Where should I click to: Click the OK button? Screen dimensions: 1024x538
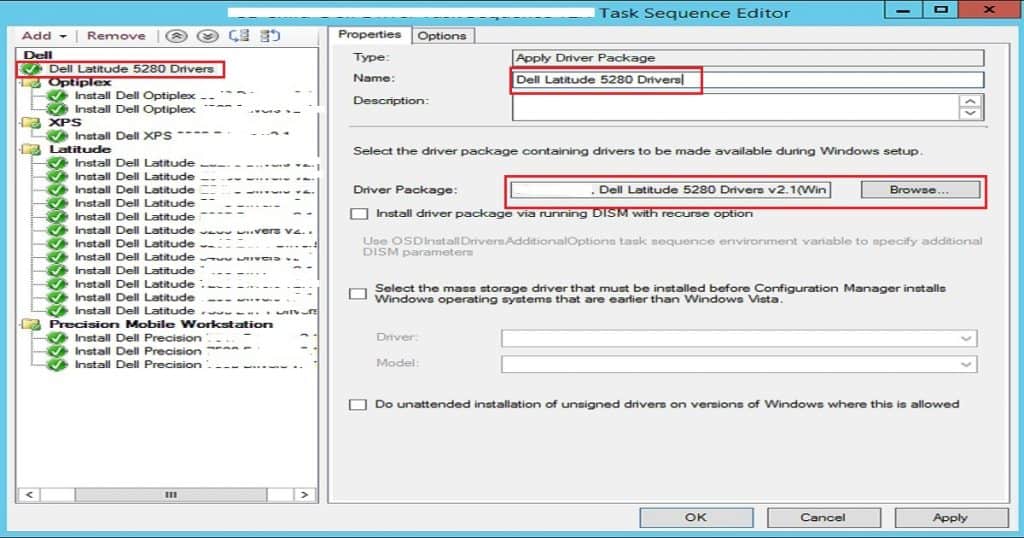pos(696,517)
